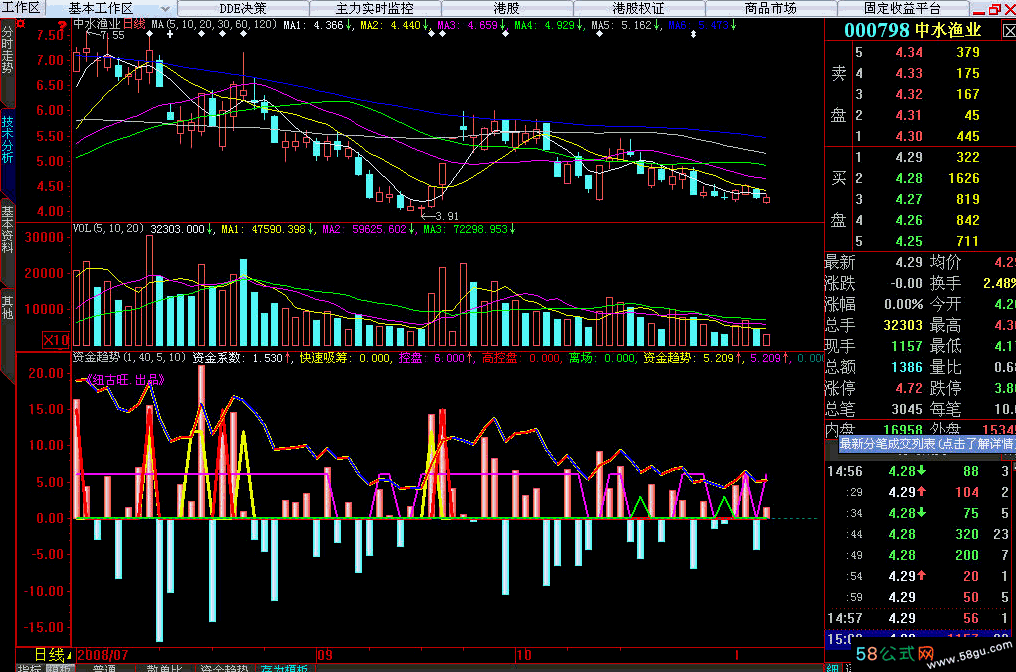This screenshot has height=672, width=1016.
Task: Click the 3.91 low price marker
Action: (446, 216)
